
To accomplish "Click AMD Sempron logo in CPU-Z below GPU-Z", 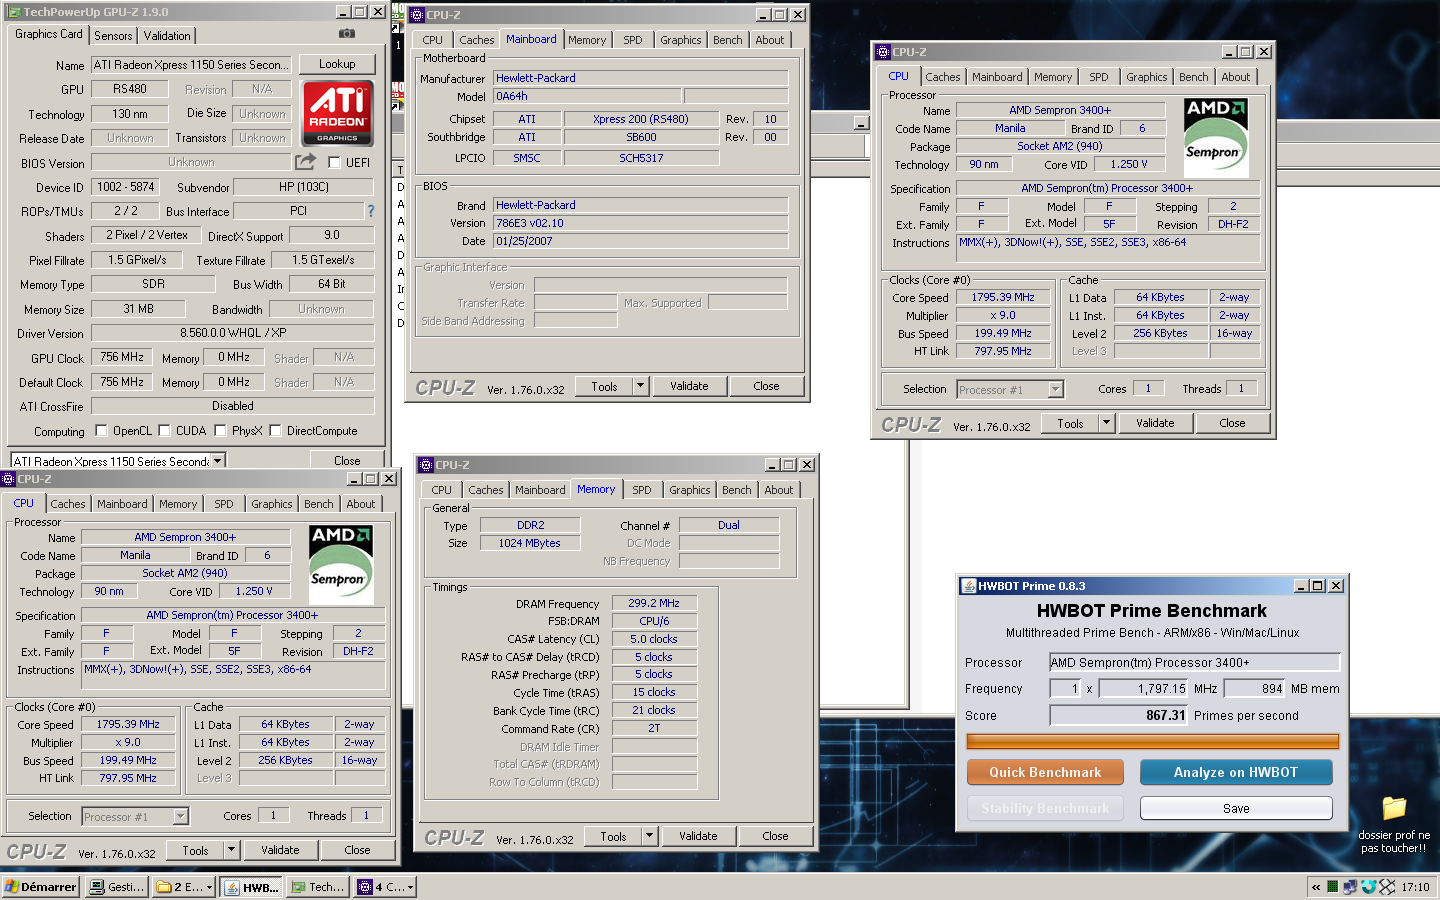I will click(341, 563).
